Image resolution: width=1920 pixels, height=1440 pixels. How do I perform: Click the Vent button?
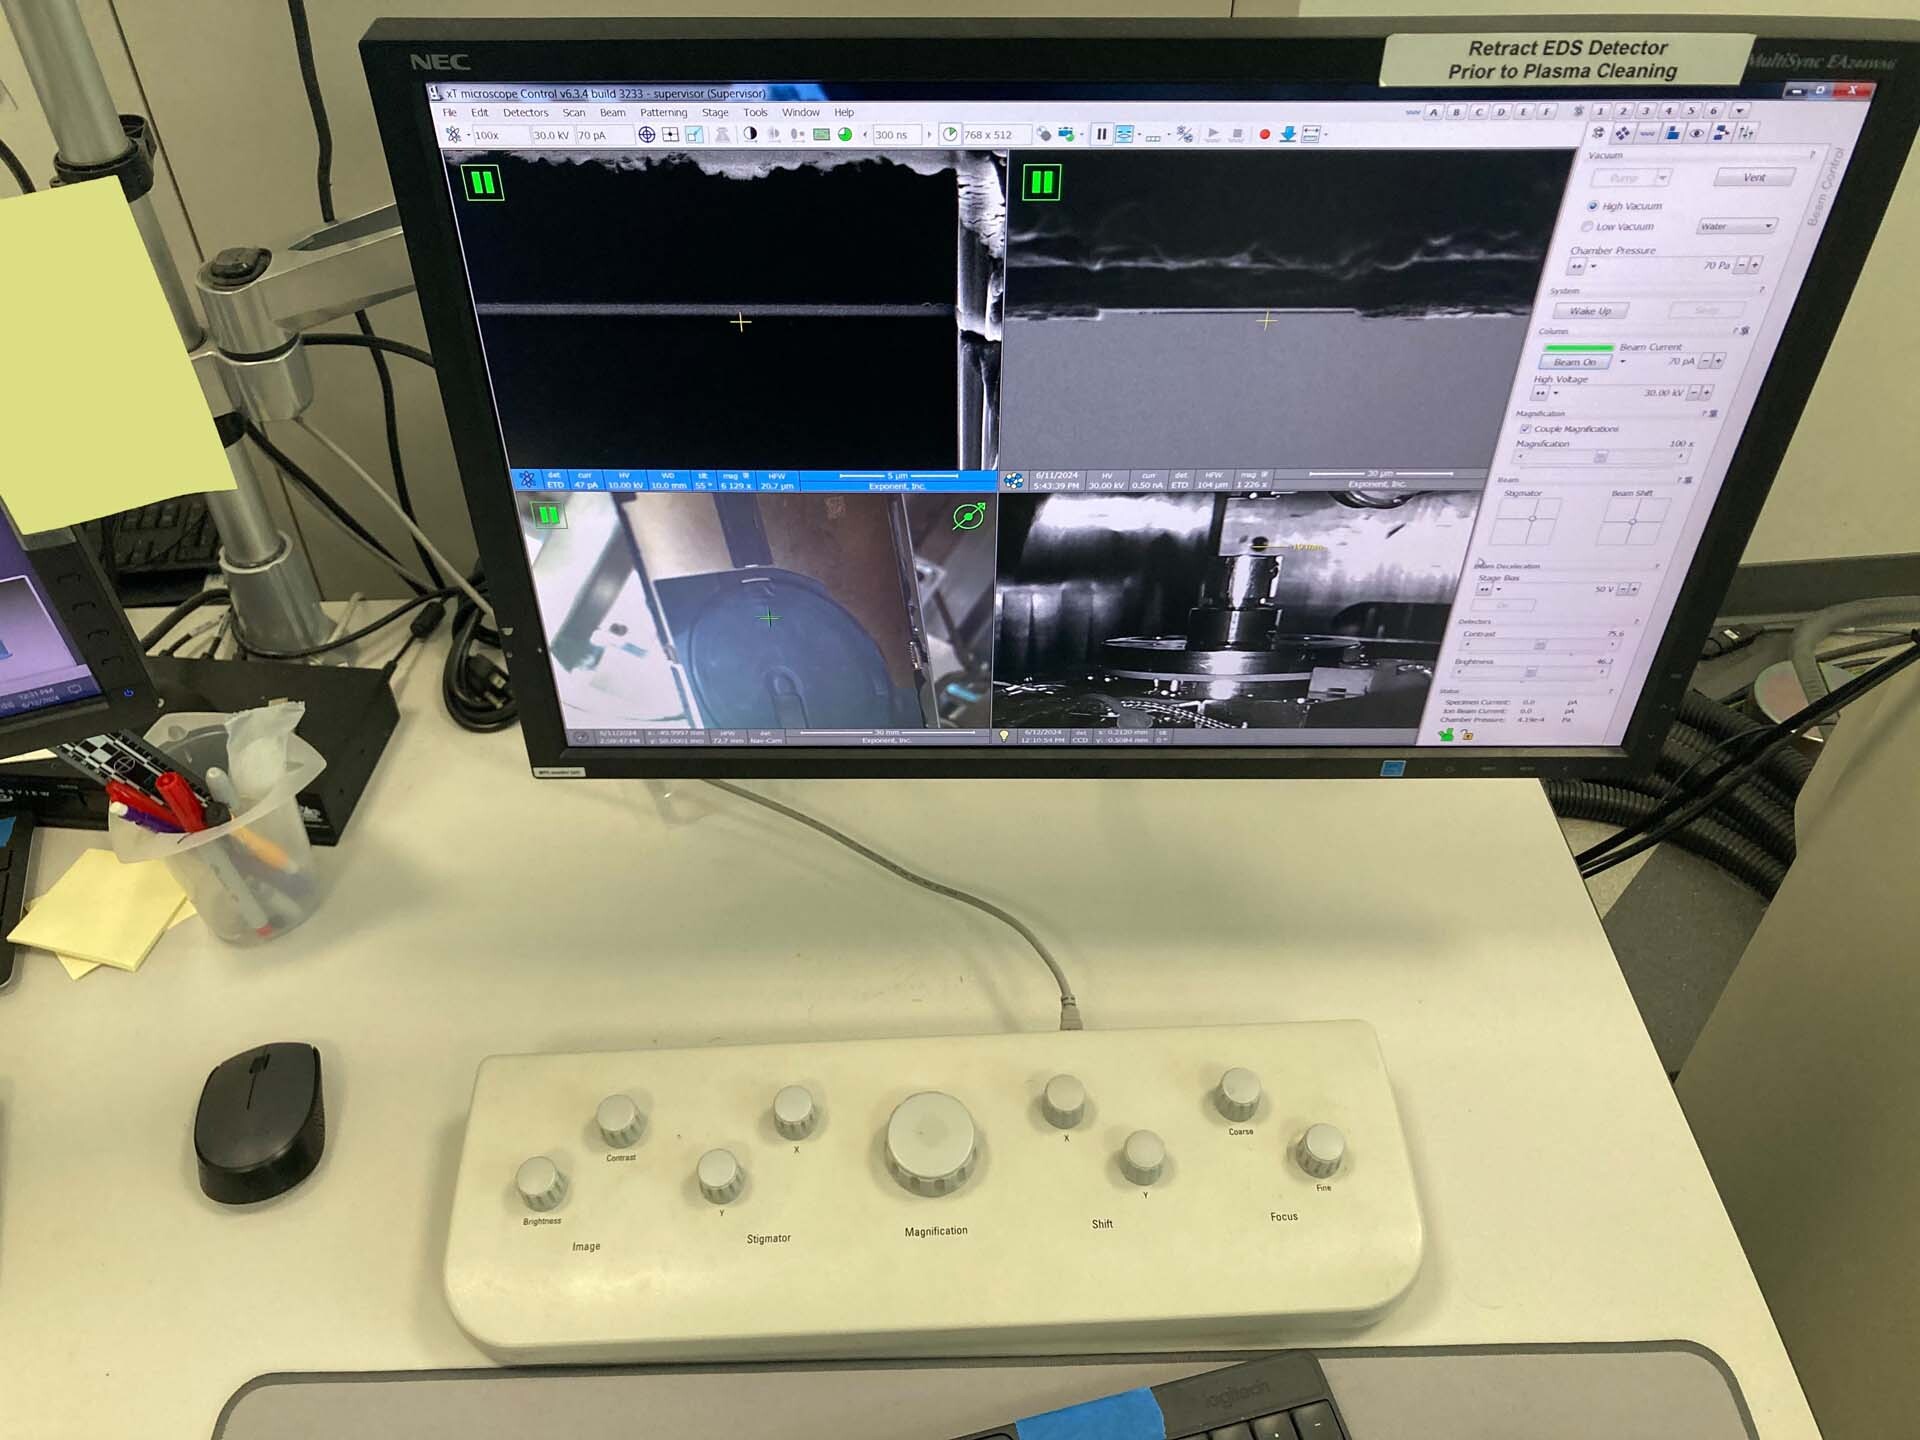(x=1754, y=177)
